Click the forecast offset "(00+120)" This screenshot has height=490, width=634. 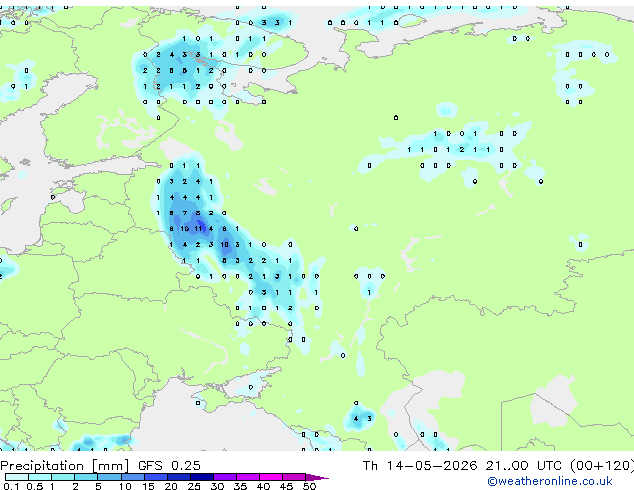pyautogui.click(x=602, y=466)
